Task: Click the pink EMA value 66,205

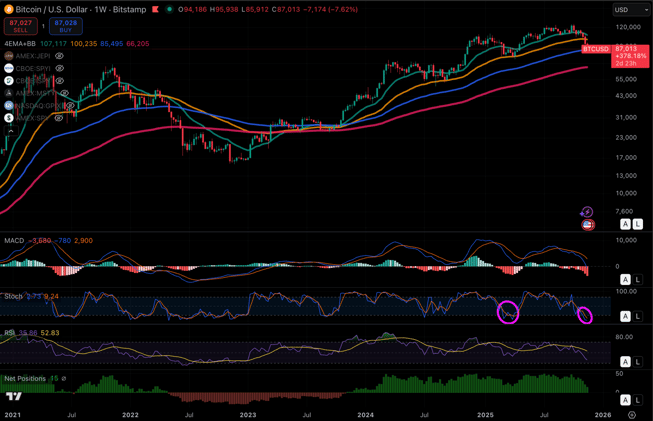Action: 137,44
